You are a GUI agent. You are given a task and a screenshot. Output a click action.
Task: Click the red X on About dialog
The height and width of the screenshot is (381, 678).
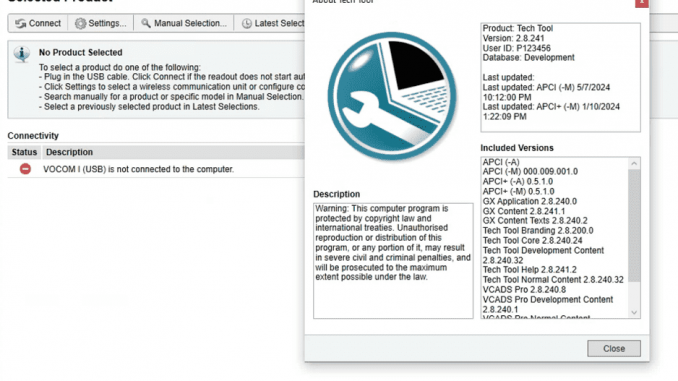641,3
